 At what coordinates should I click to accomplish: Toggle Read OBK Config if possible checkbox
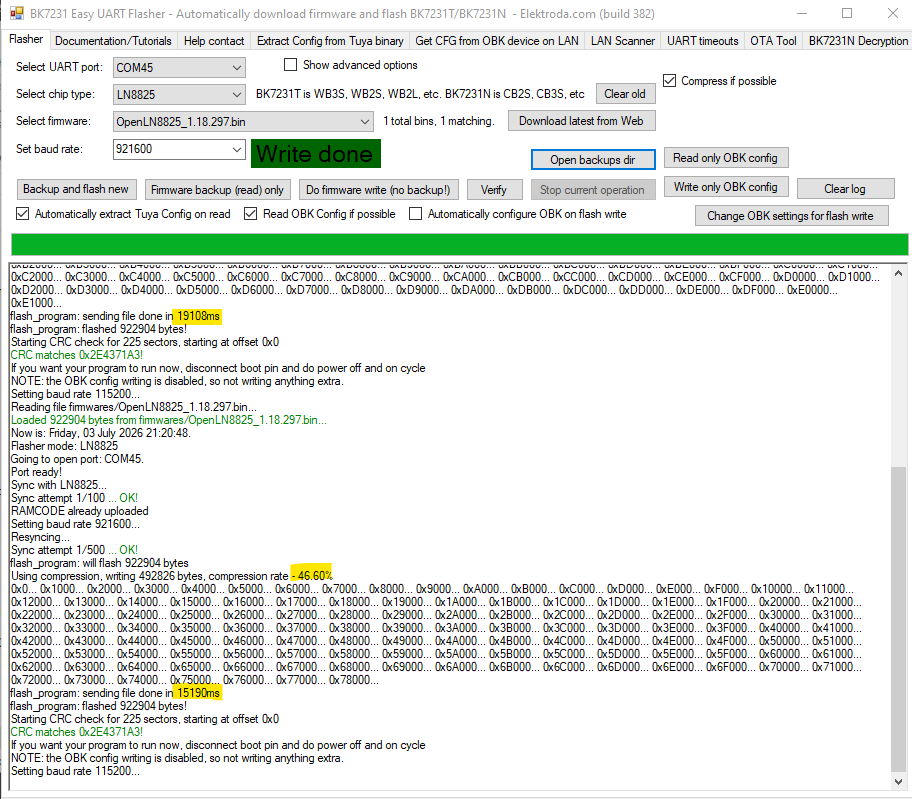click(x=250, y=213)
